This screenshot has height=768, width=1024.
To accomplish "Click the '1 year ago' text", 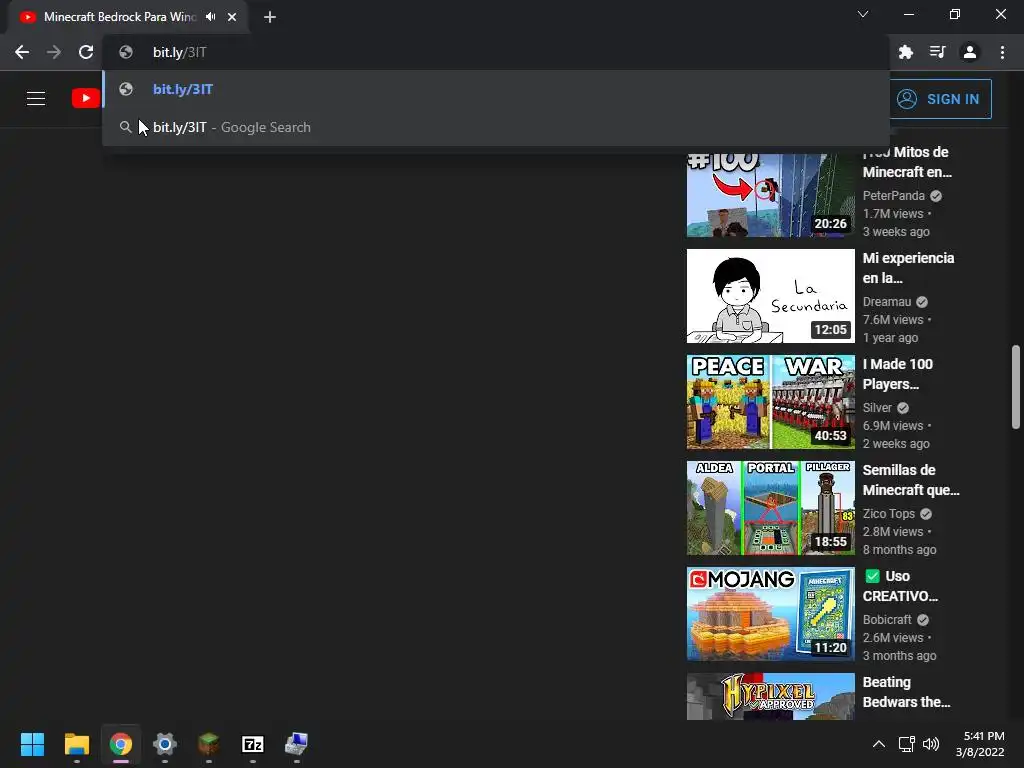I will (890, 338).
